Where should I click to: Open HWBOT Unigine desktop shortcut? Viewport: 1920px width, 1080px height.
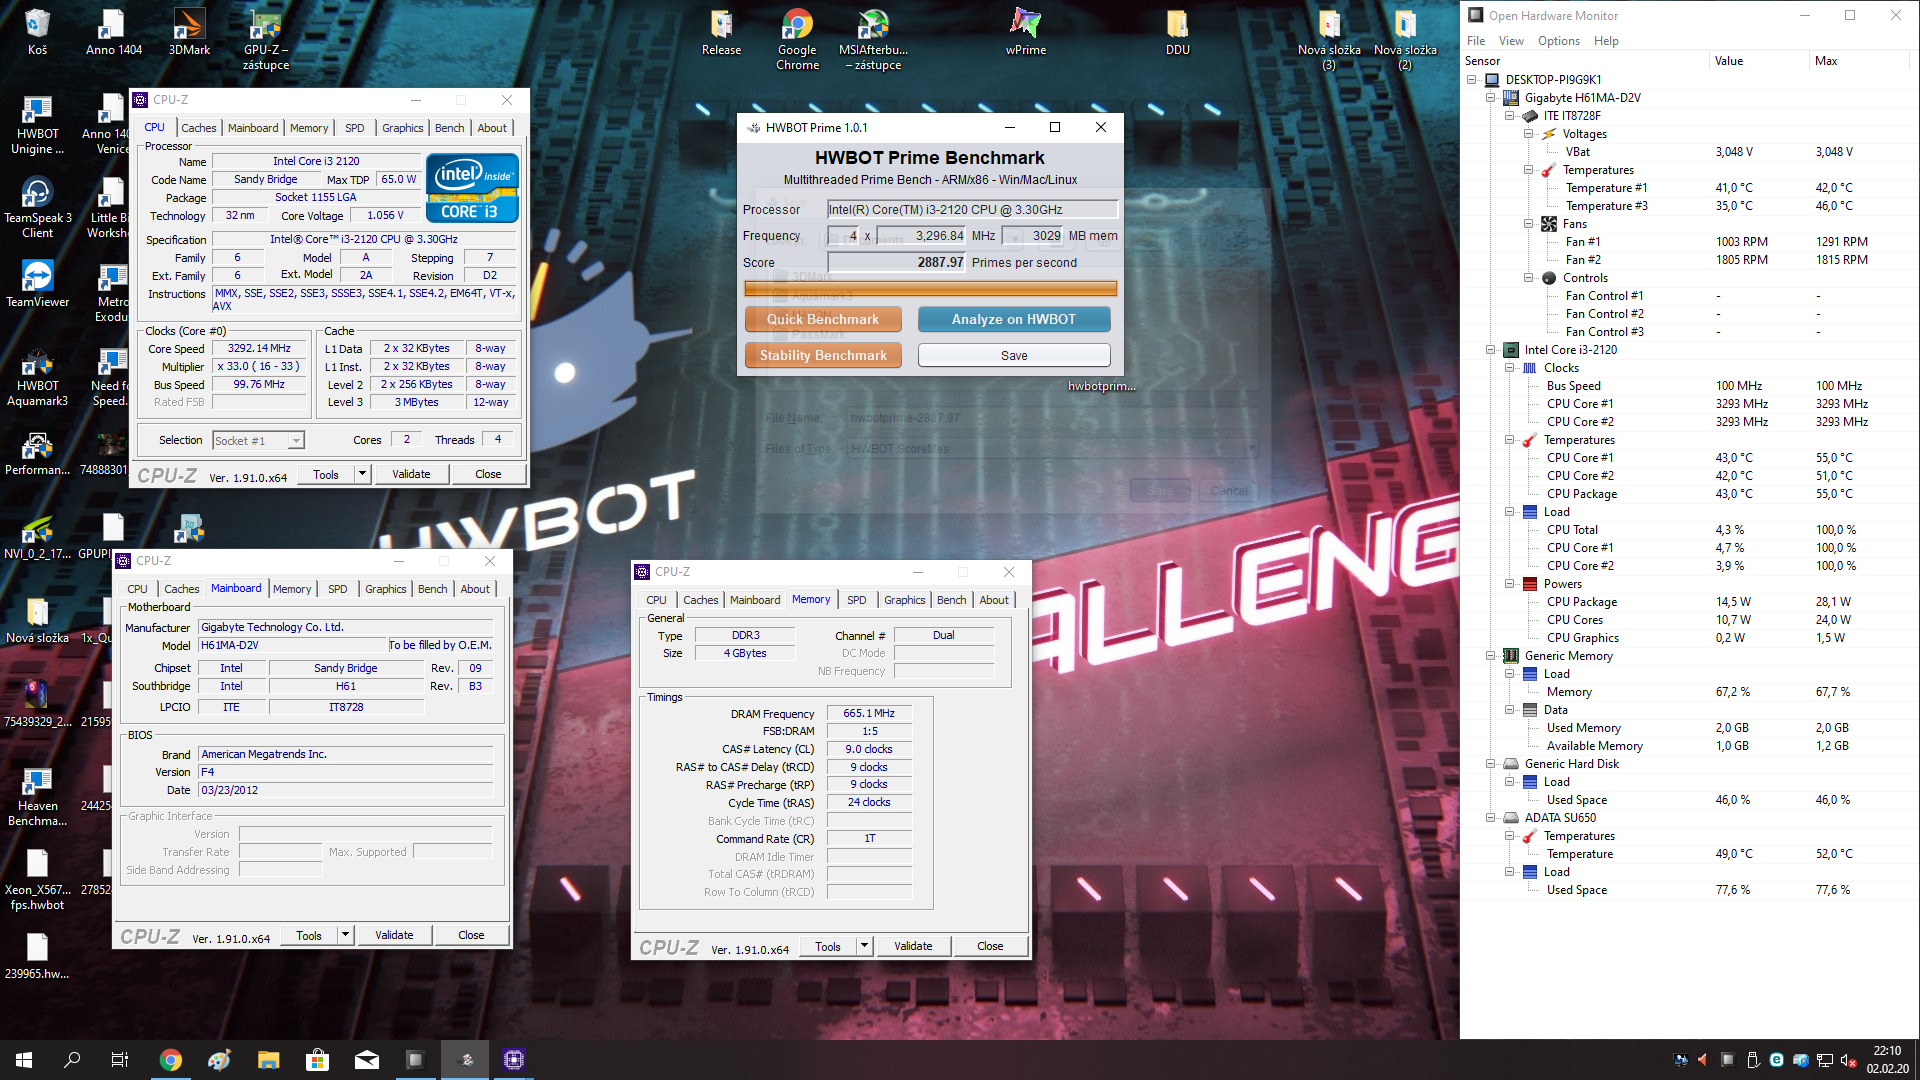point(37,124)
